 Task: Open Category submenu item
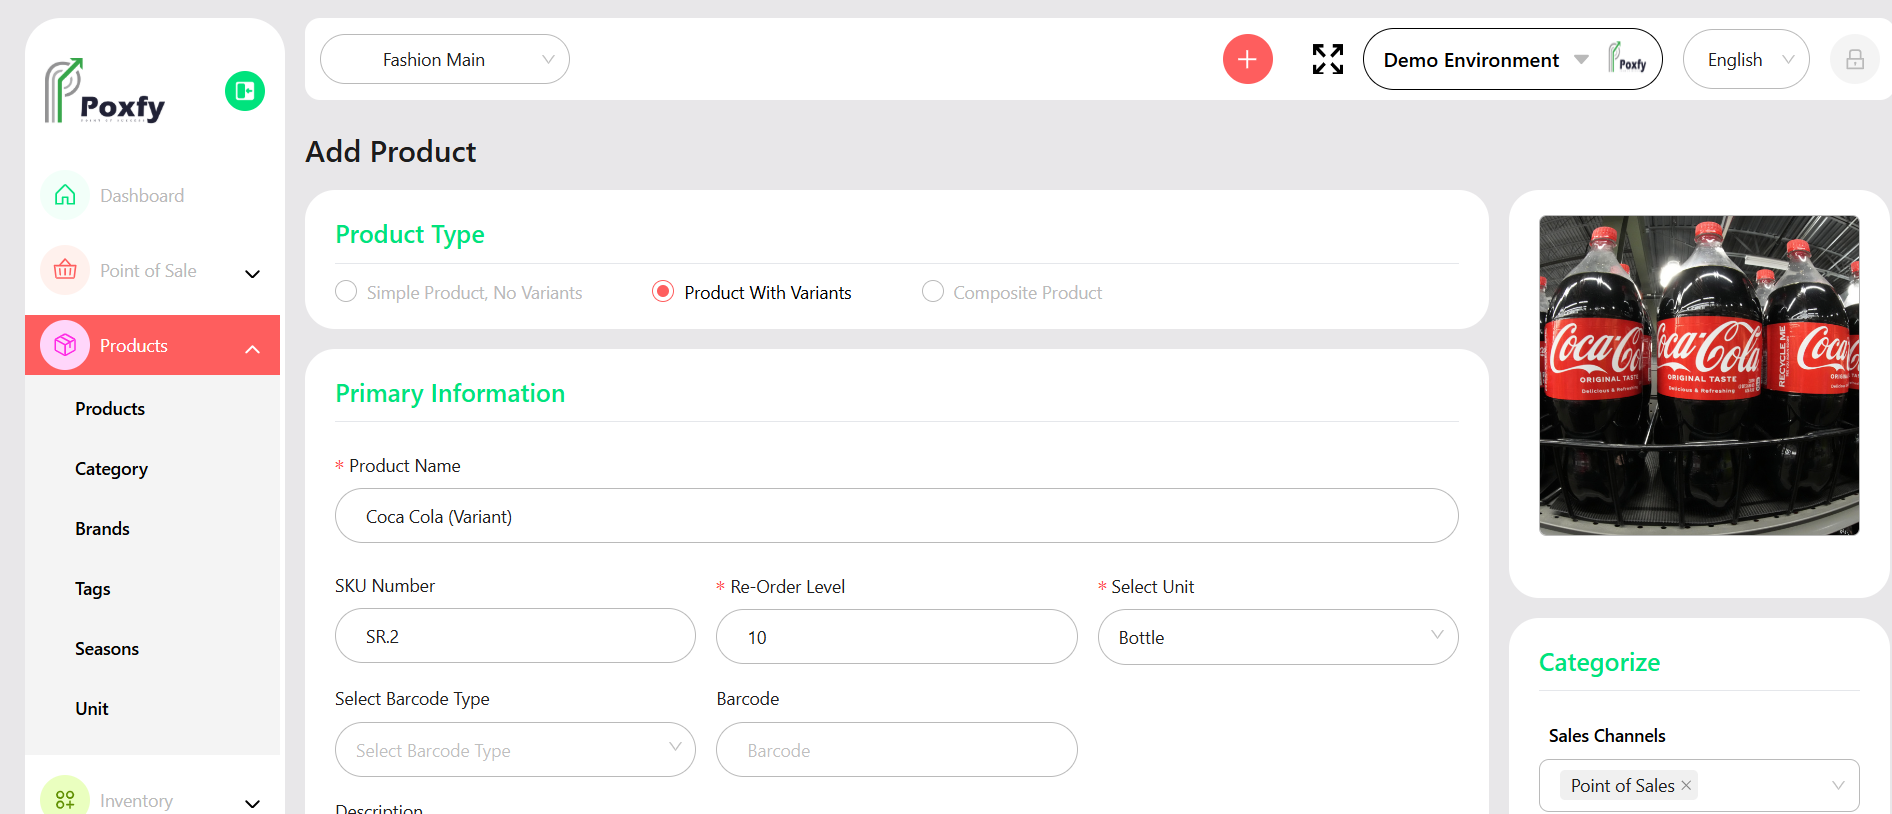[x=111, y=469]
